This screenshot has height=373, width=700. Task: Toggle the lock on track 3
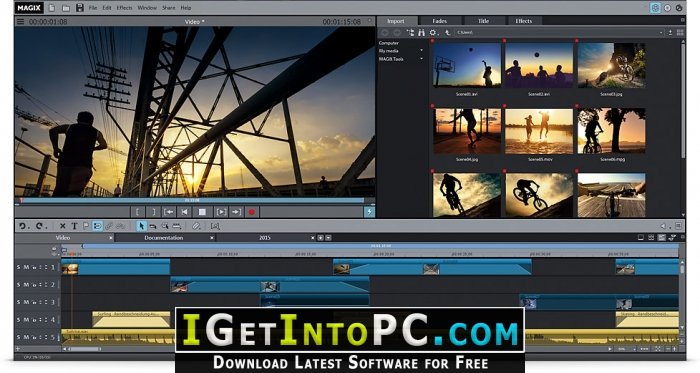click(34, 302)
